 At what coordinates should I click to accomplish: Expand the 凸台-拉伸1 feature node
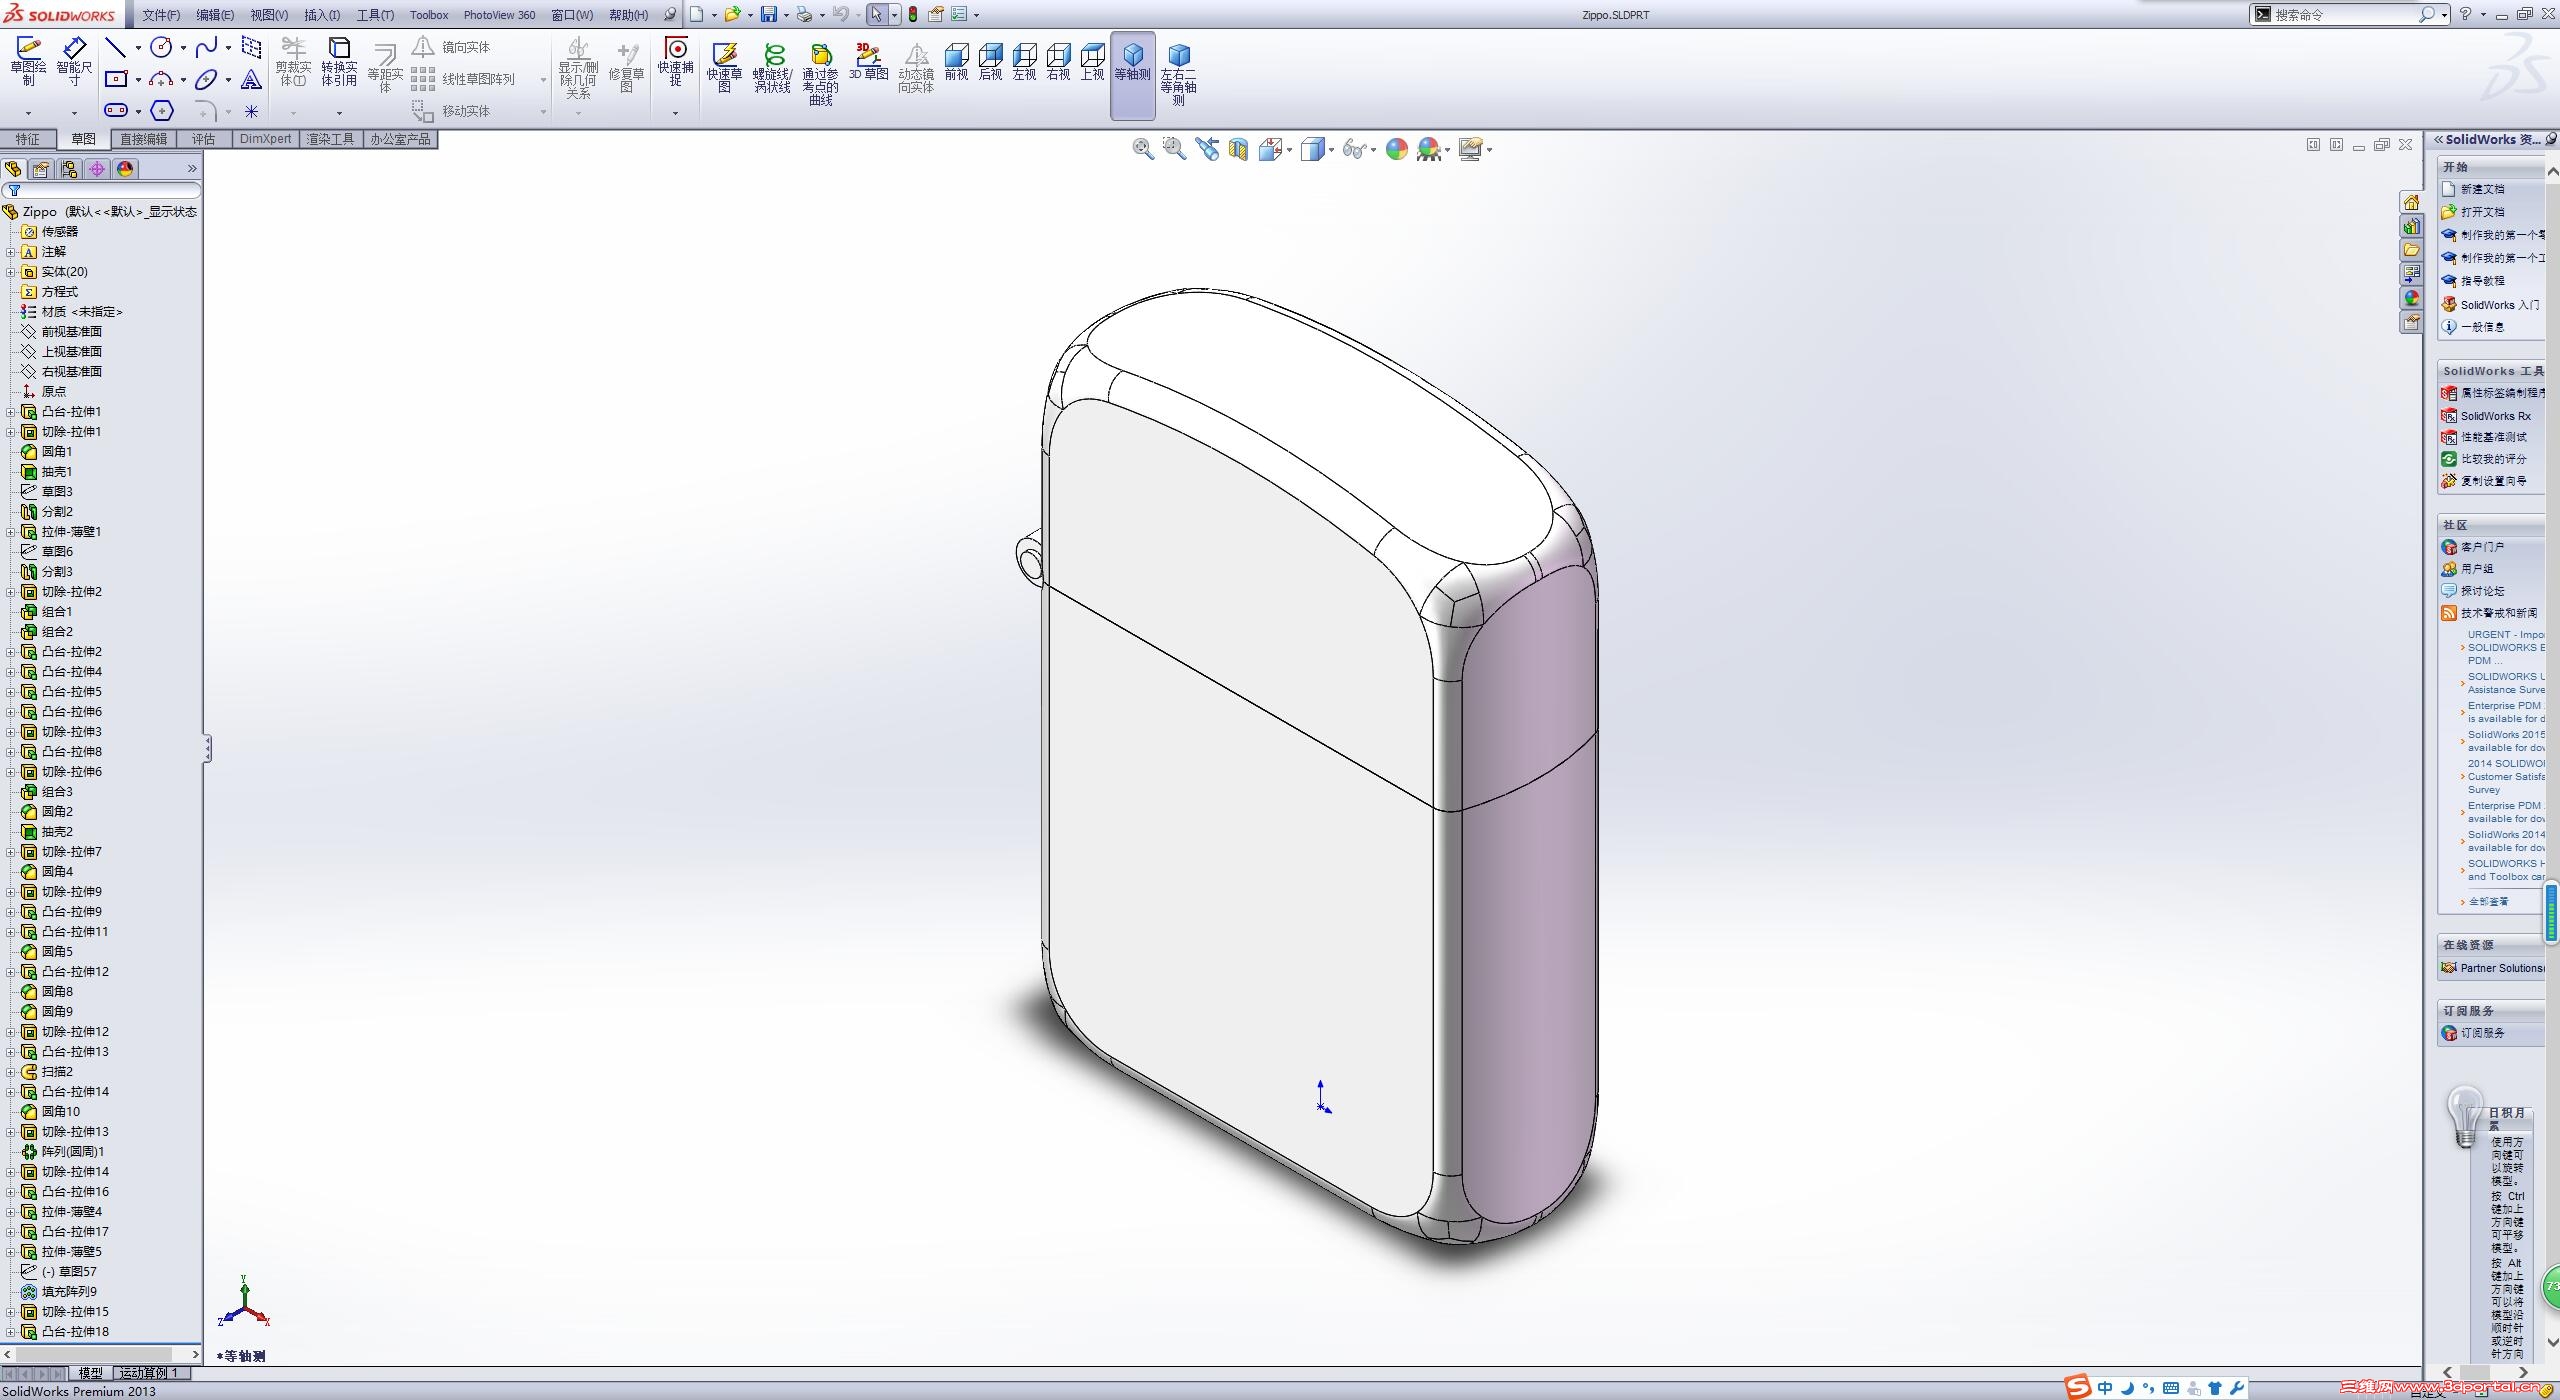[11, 412]
